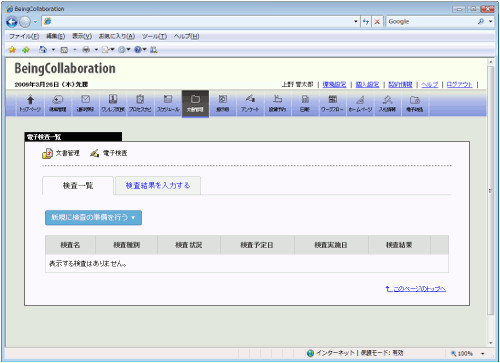The image size is (500, 363).
Task: Click the red Stop loading icon
Action: coord(377,22)
